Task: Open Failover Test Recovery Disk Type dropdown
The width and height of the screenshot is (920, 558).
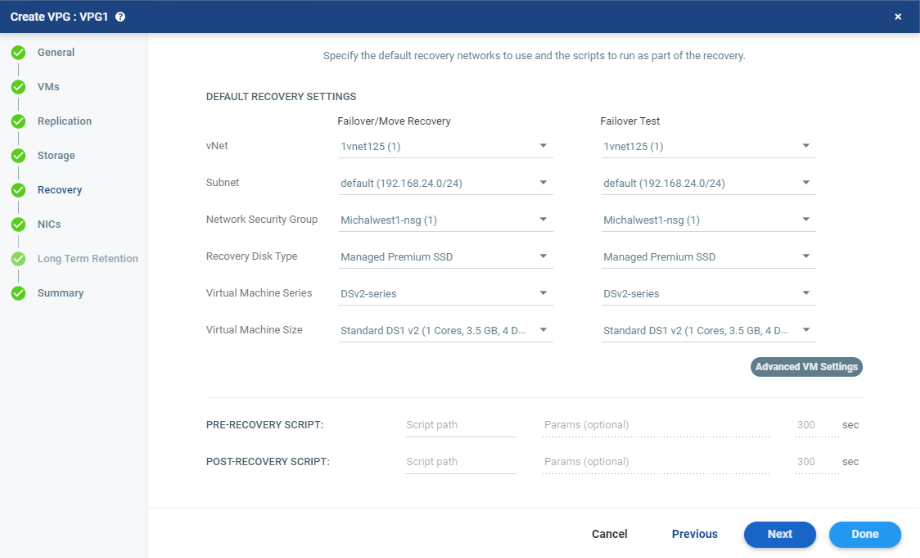Action: pyautogui.click(x=709, y=257)
